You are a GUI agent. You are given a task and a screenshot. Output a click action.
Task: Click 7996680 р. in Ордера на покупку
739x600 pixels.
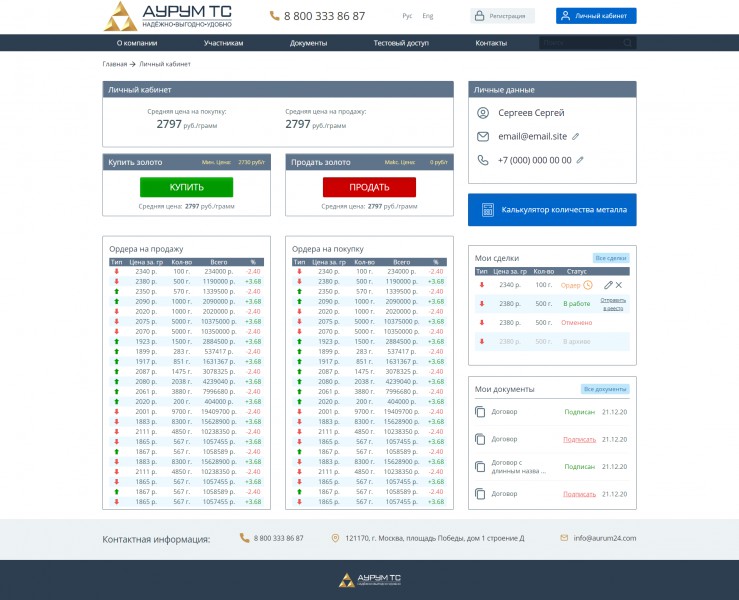[402, 392]
